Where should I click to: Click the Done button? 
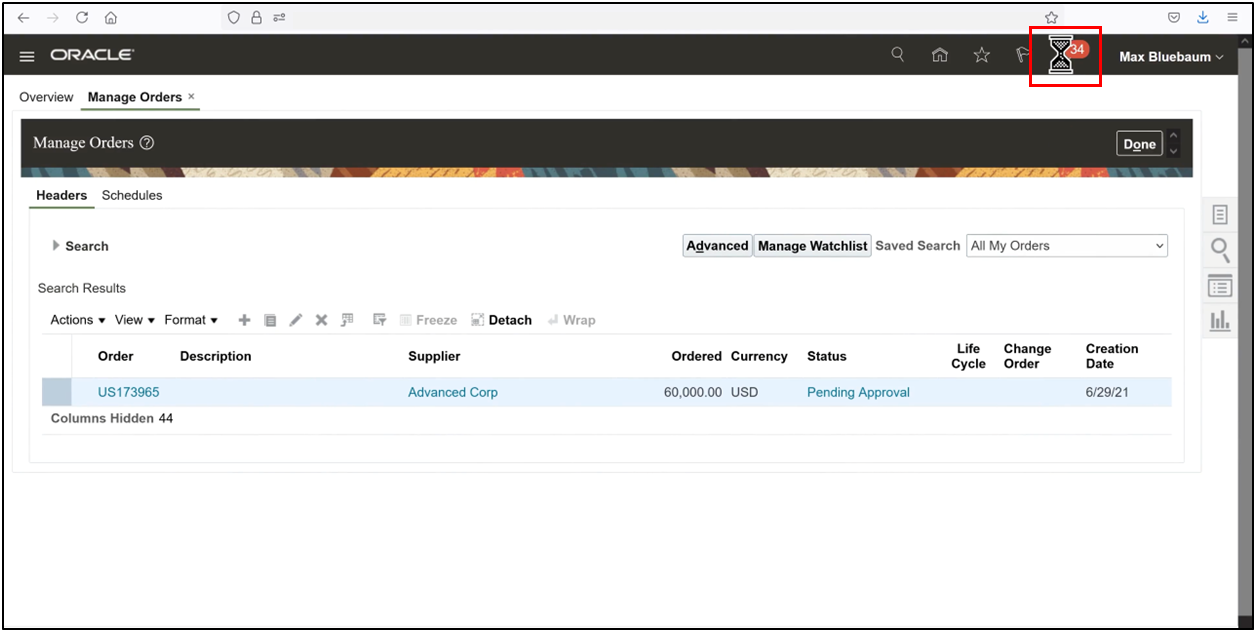click(x=1139, y=143)
